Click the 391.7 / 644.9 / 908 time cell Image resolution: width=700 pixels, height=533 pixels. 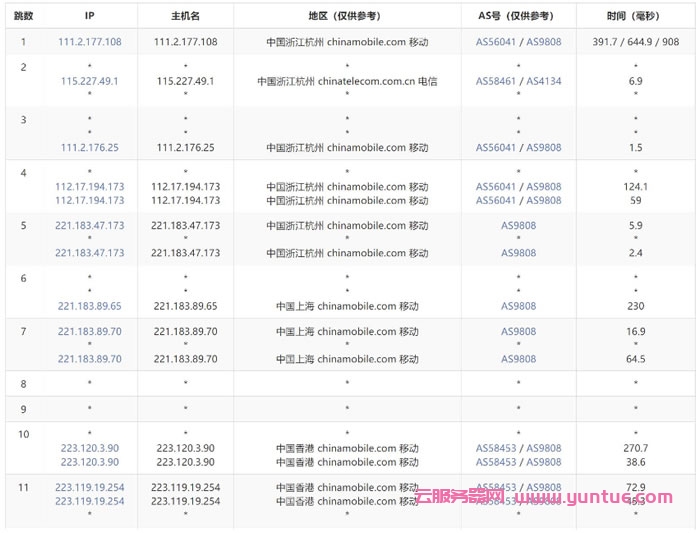click(636, 42)
